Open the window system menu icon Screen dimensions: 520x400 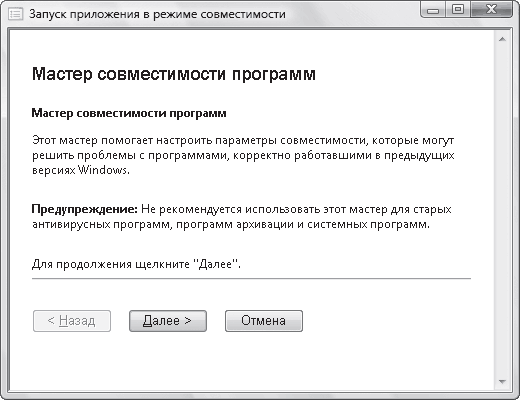[16, 14]
